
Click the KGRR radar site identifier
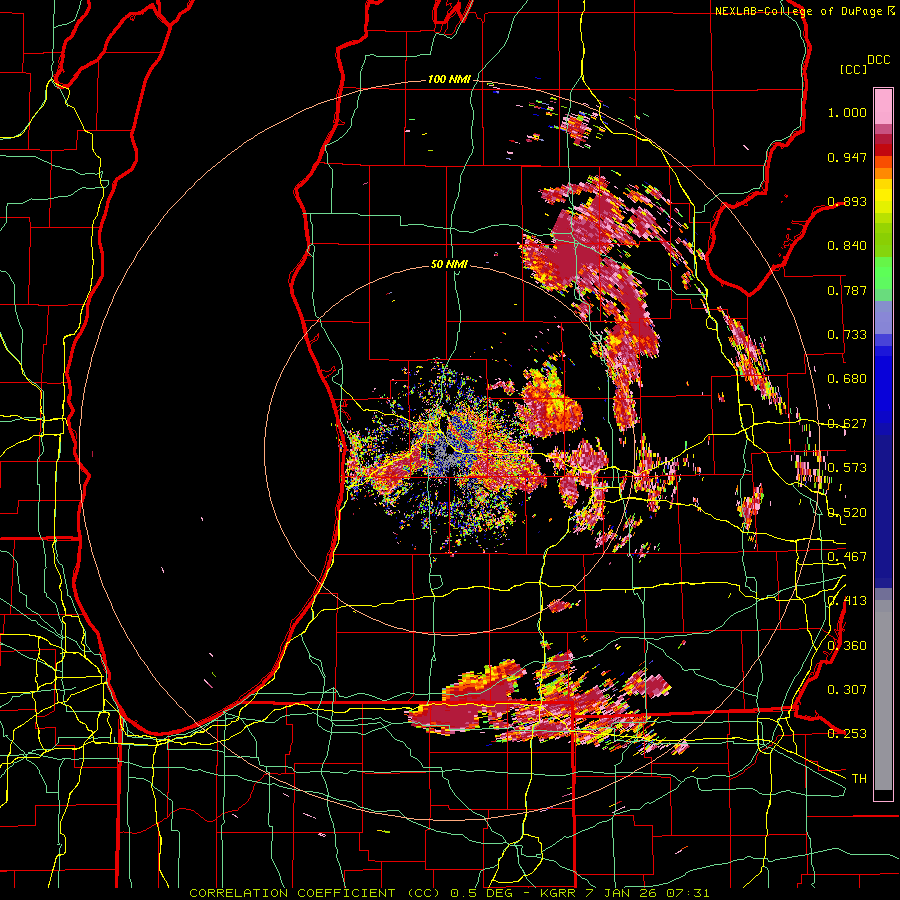[560, 893]
